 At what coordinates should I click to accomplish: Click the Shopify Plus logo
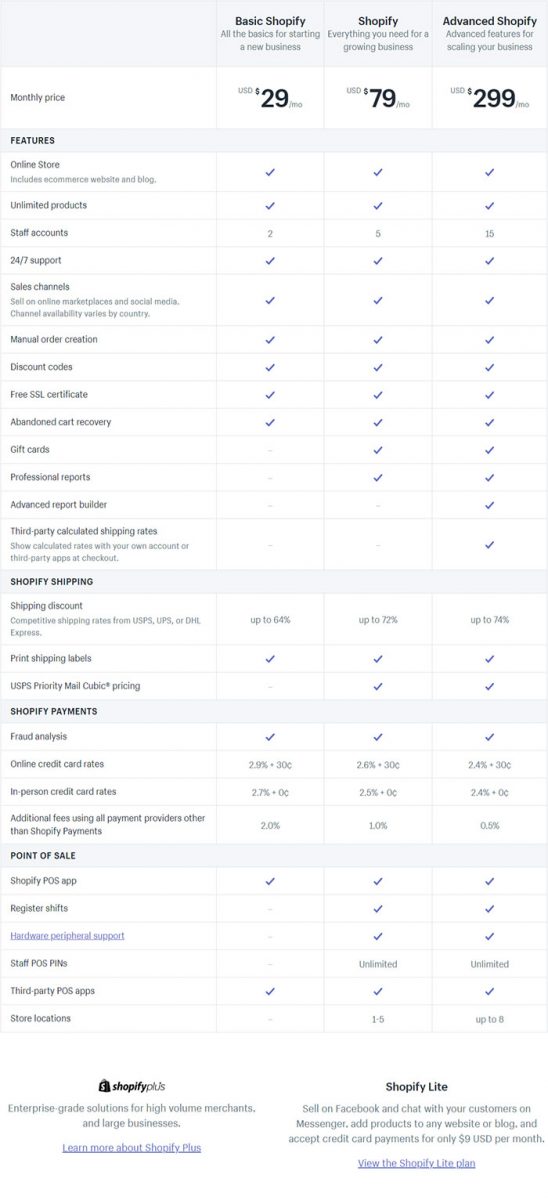(x=131, y=1086)
